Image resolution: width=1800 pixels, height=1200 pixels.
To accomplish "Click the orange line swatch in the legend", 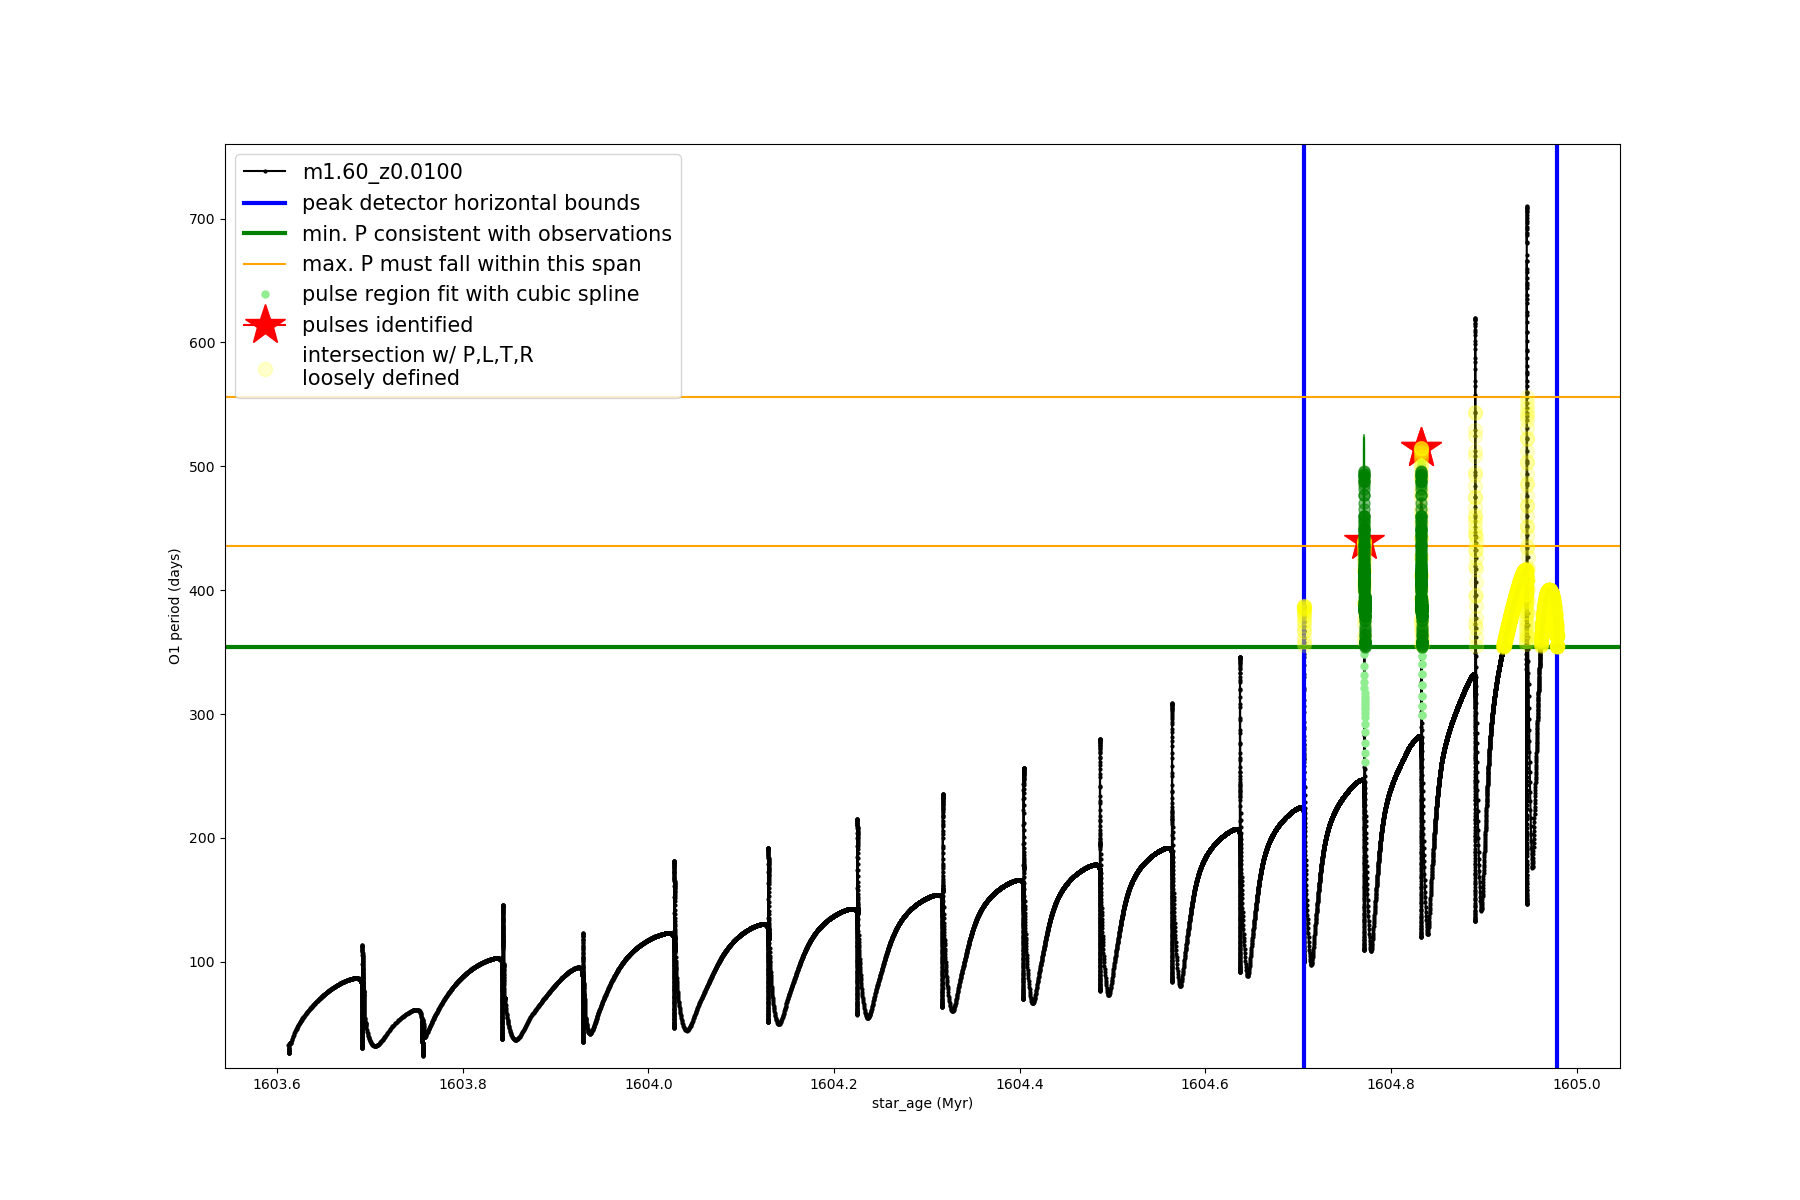I will [x=265, y=264].
